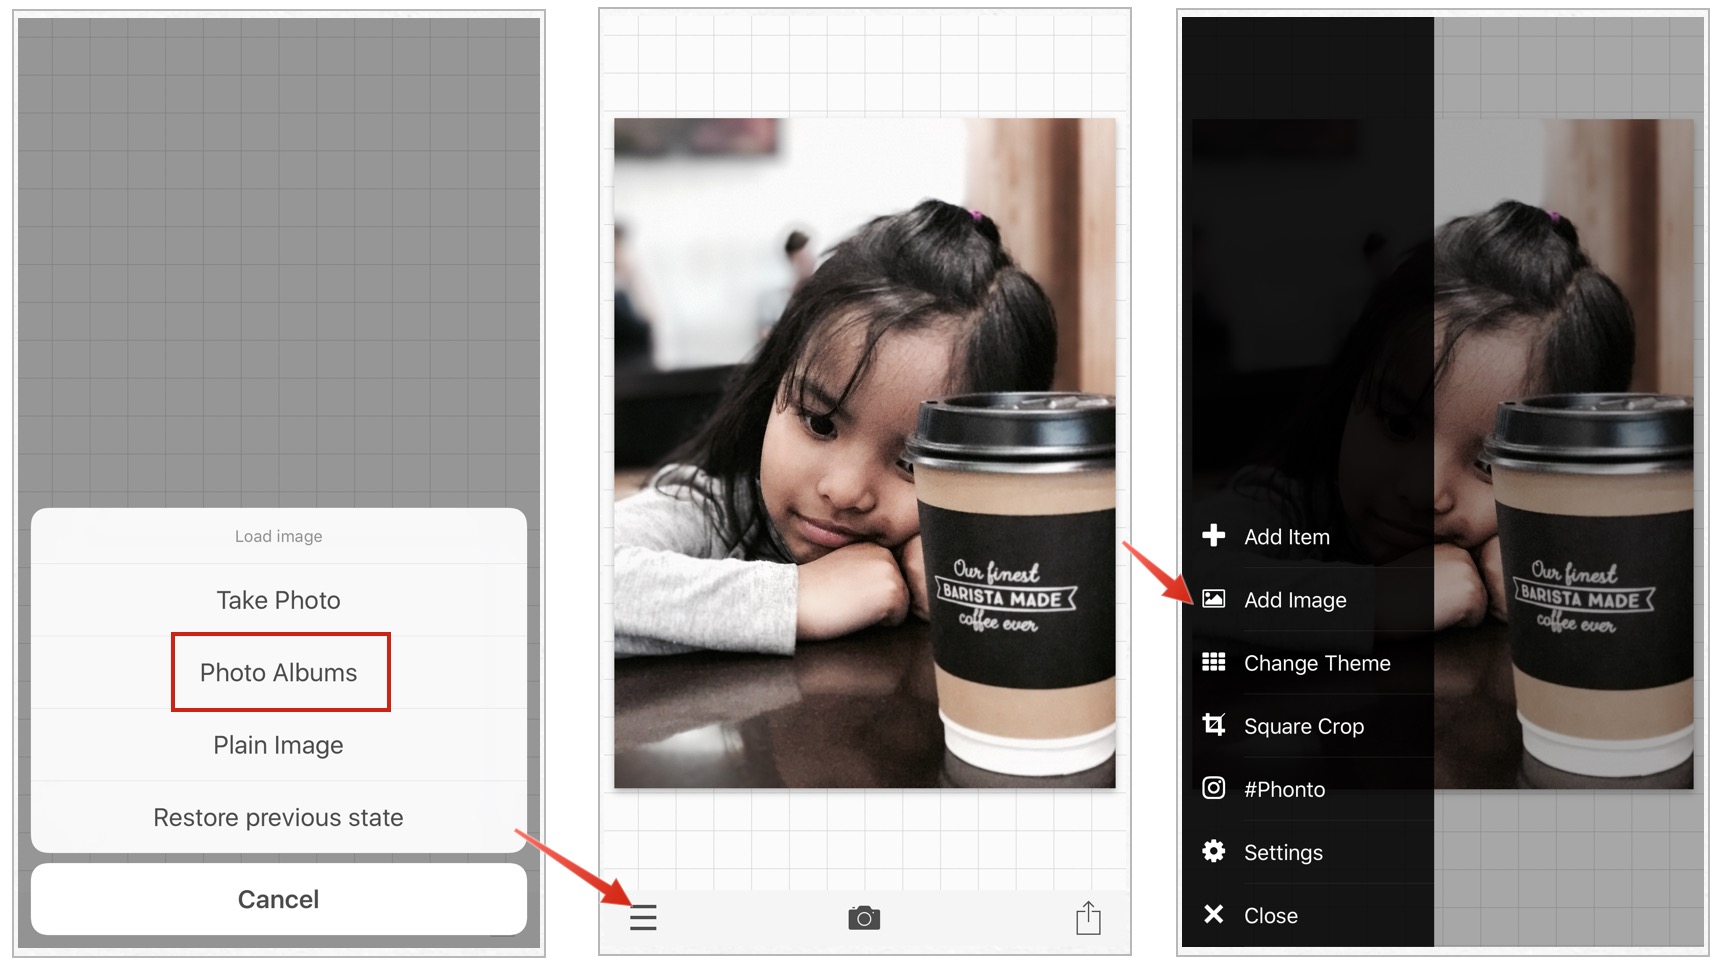The height and width of the screenshot is (968, 1728).
Task: Tap the share icon in bottom toolbar
Action: pyautogui.click(x=1088, y=917)
